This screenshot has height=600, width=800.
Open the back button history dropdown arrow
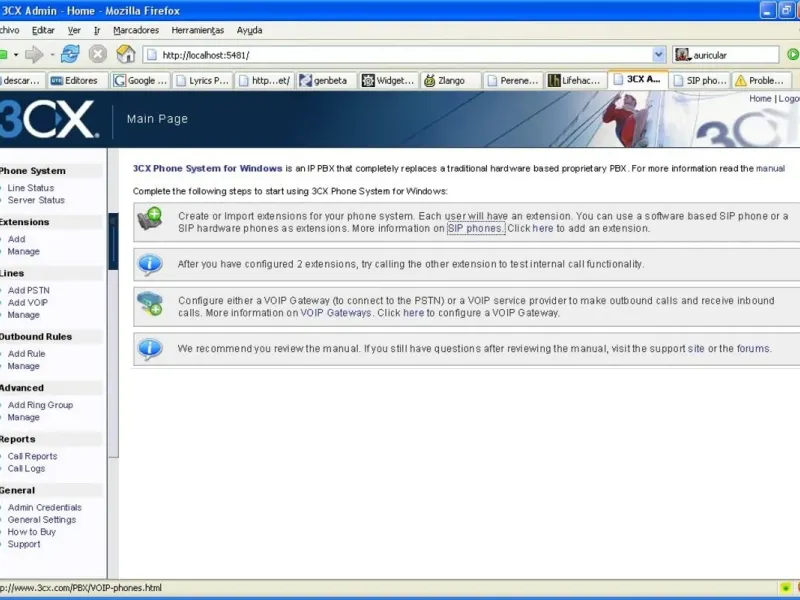click(16, 55)
